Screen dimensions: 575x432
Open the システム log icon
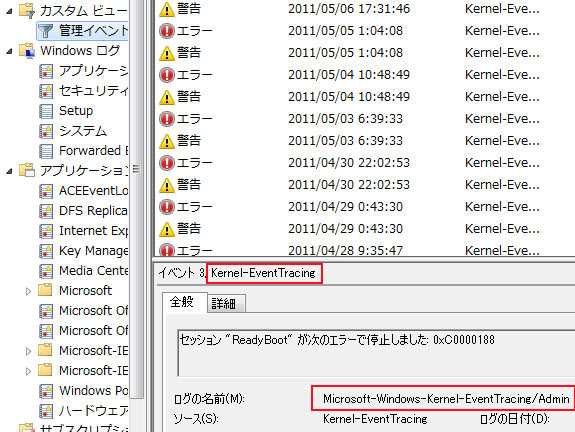click(46, 131)
